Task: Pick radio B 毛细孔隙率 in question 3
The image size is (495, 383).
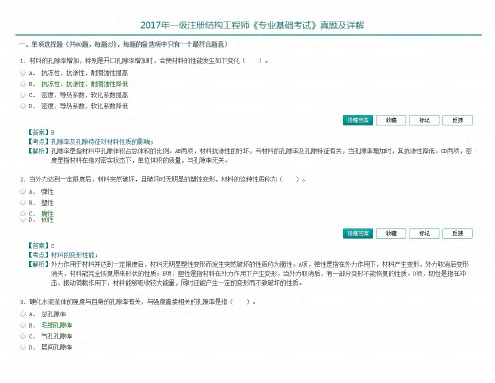Action: tap(23, 325)
